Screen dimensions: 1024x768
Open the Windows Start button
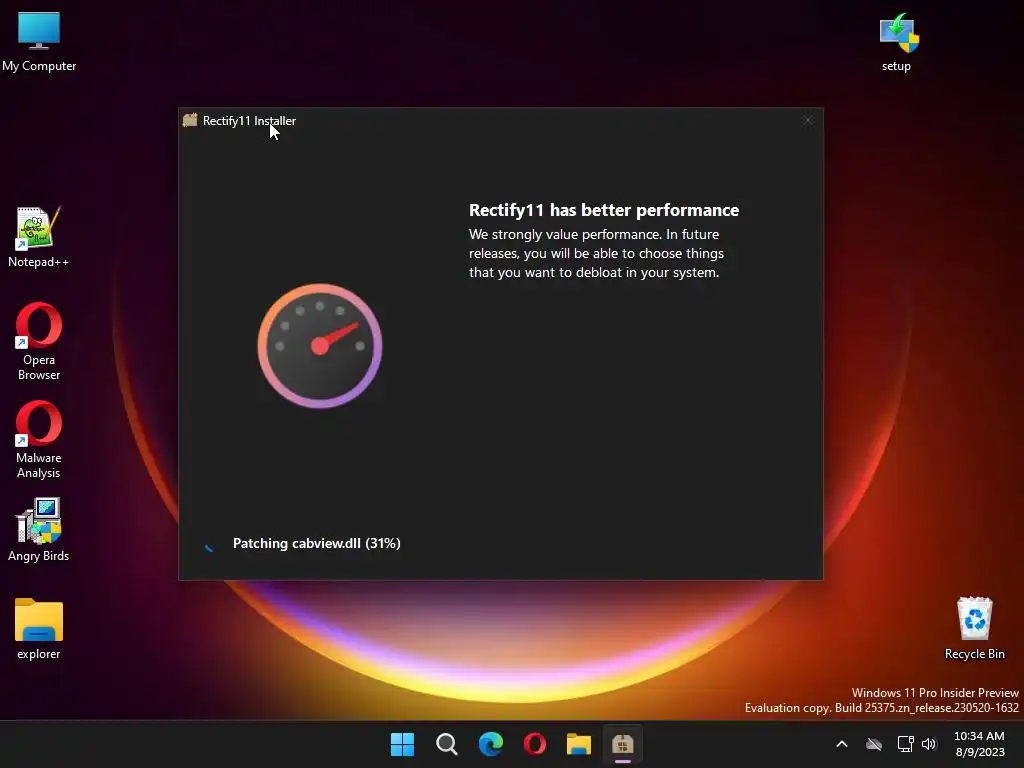[402, 744]
